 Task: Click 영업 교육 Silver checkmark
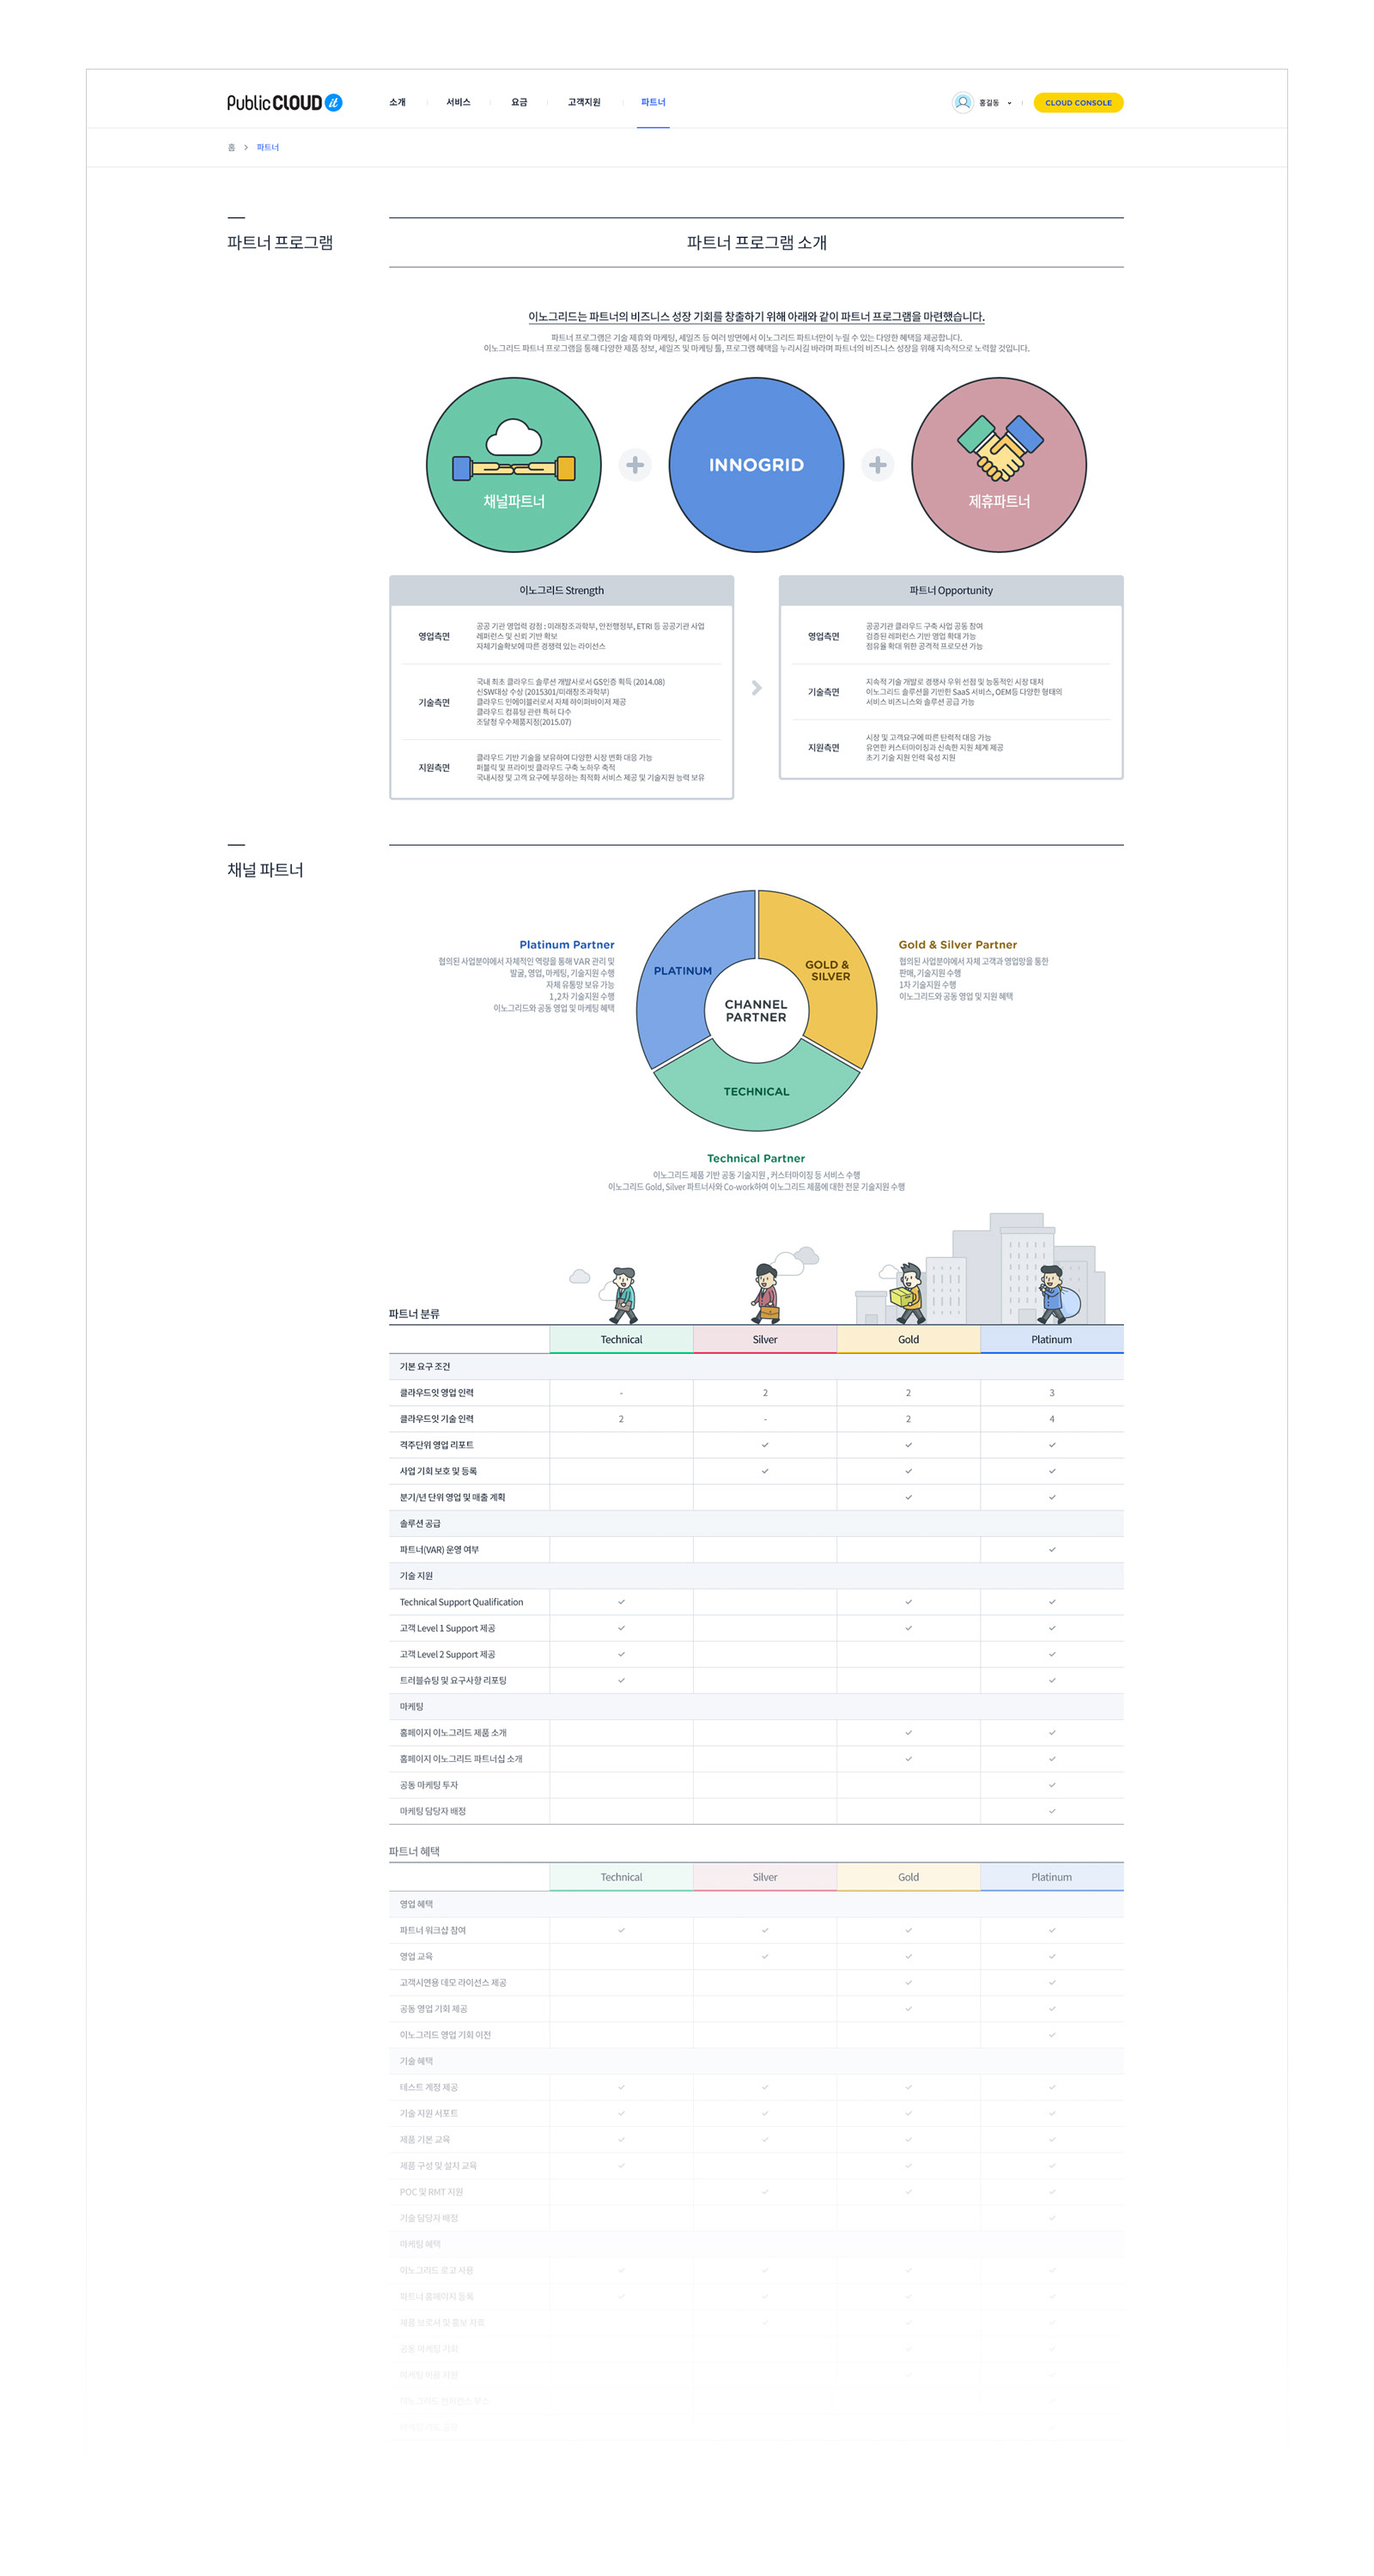click(x=765, y=1956)
